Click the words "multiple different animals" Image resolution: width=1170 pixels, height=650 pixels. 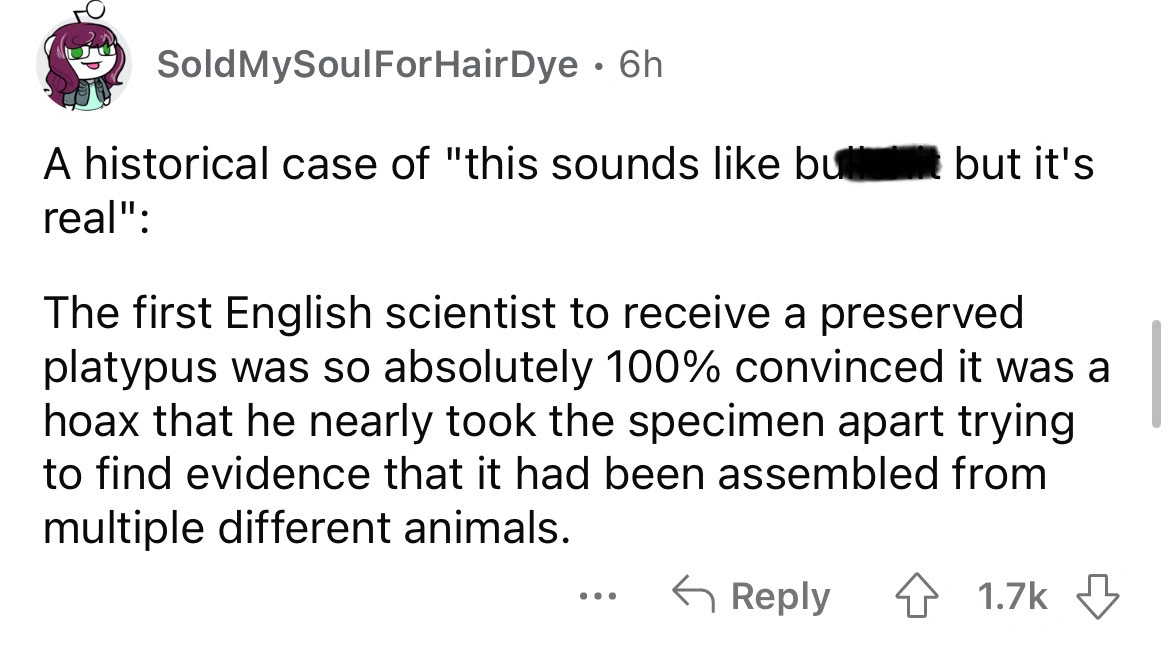click(298, 527)
